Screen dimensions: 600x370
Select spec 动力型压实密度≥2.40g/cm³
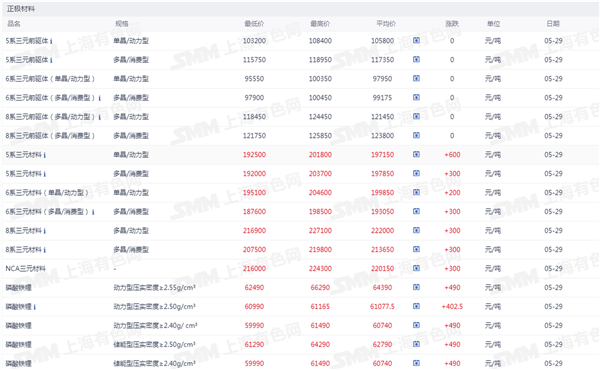[155, 325]
